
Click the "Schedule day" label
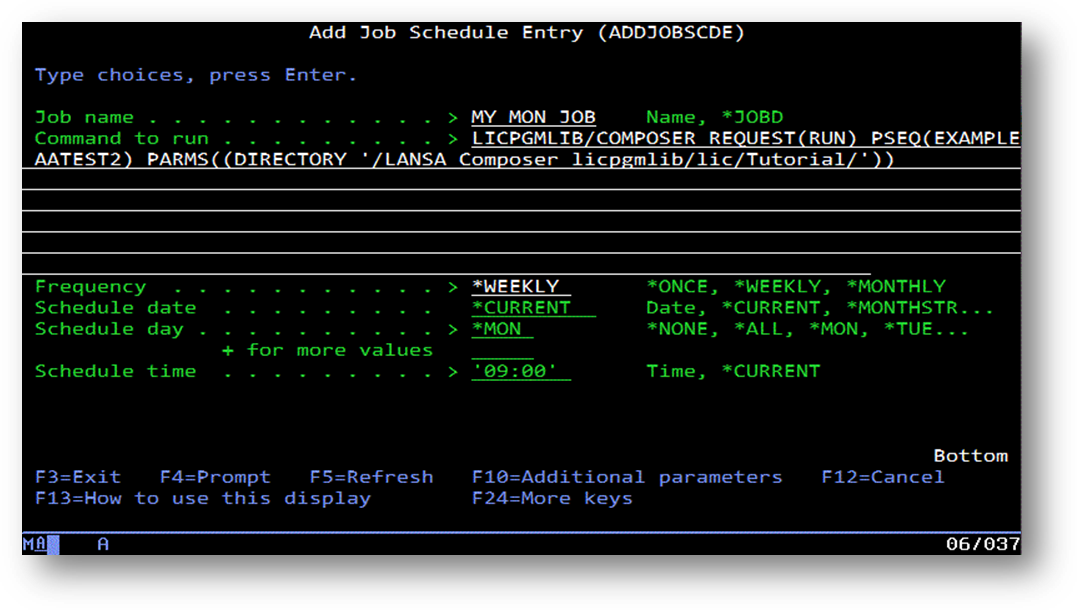click(109, 329)
